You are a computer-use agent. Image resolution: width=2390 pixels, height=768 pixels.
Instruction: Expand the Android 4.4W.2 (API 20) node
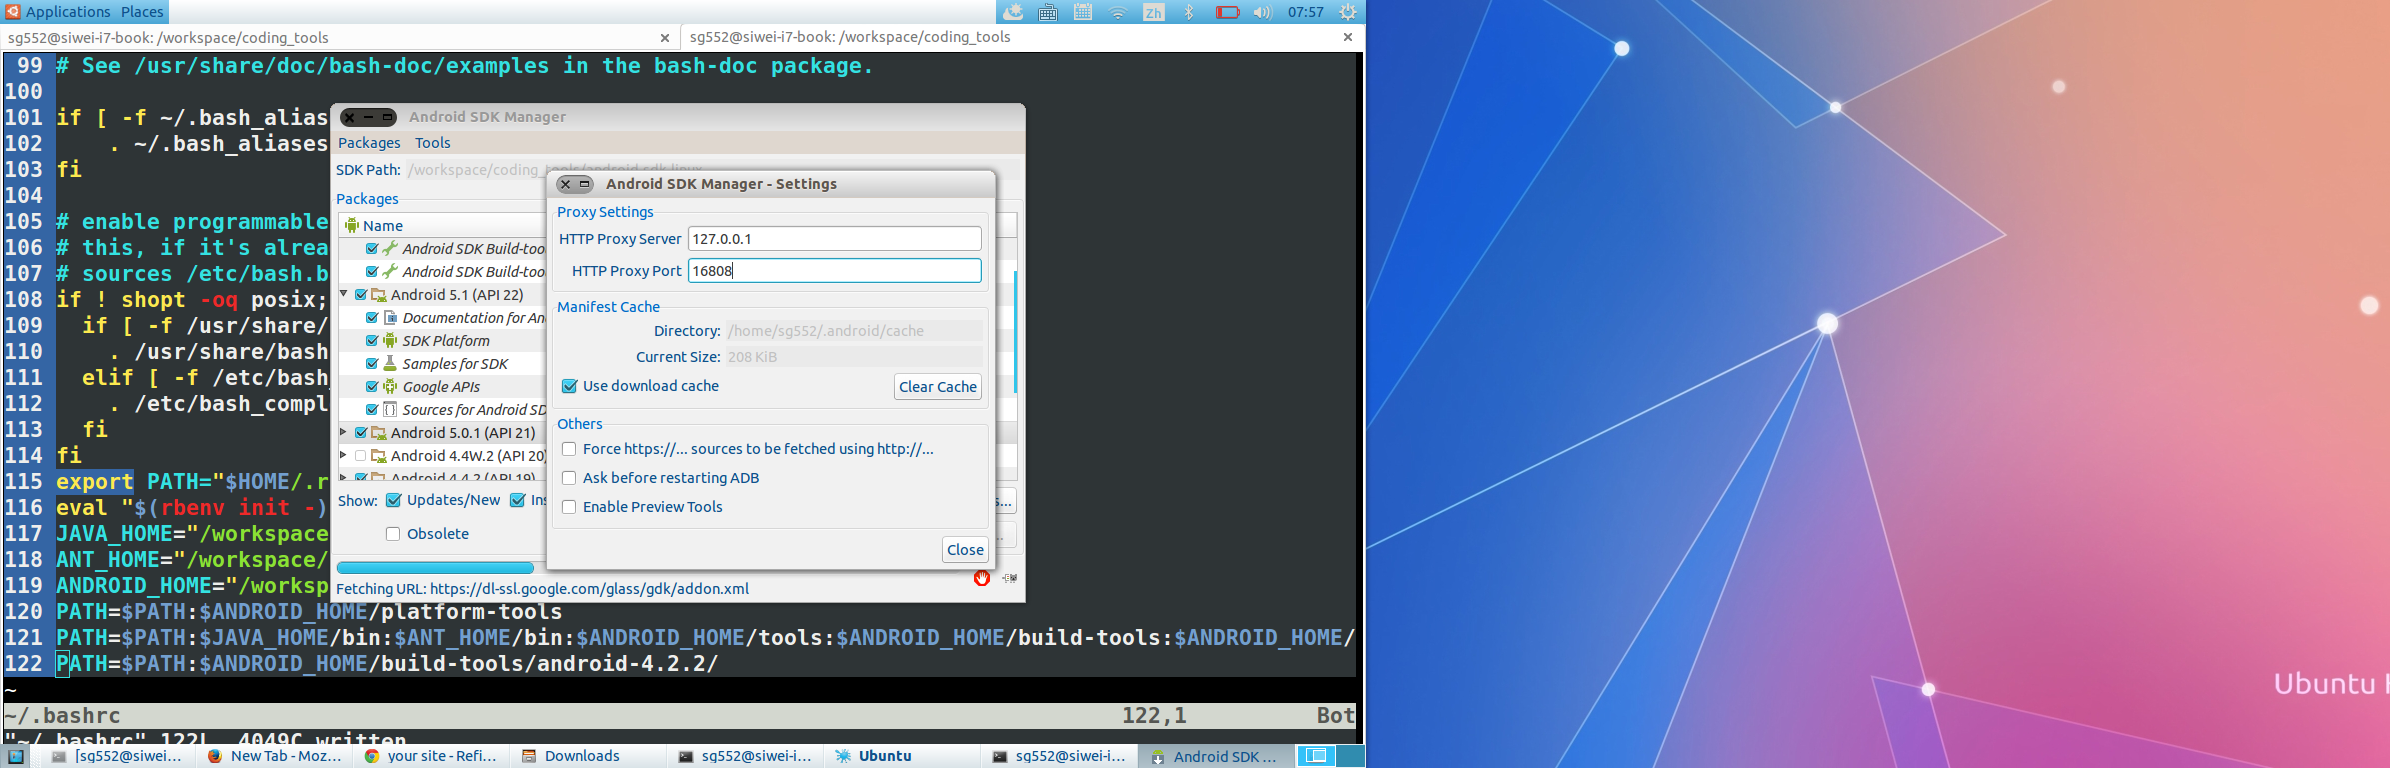click(344, 455)
